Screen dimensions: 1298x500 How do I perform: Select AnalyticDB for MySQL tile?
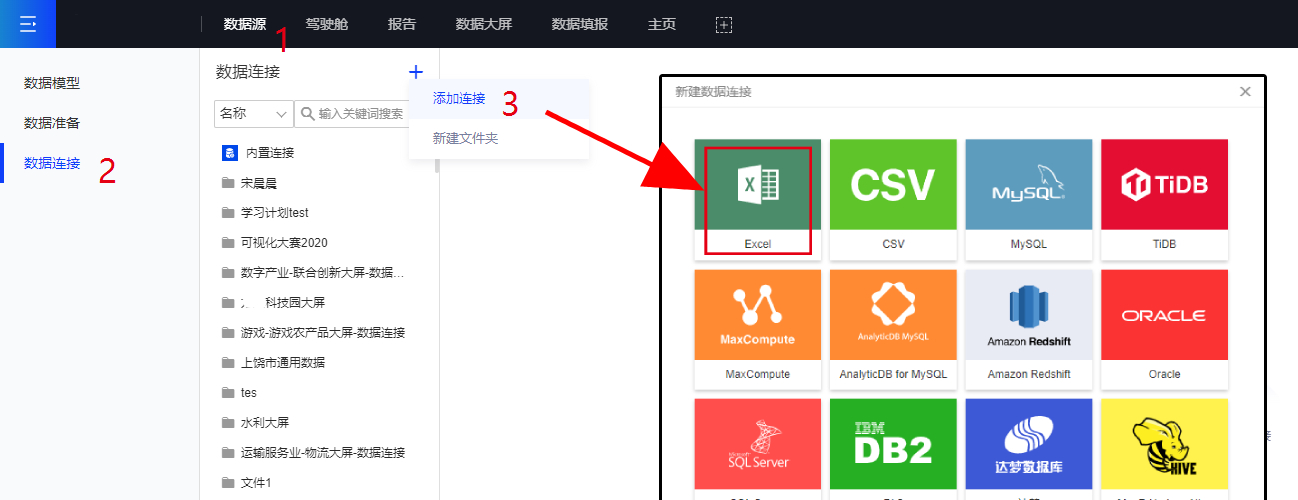pyautogui.click(x=893, y=316)
